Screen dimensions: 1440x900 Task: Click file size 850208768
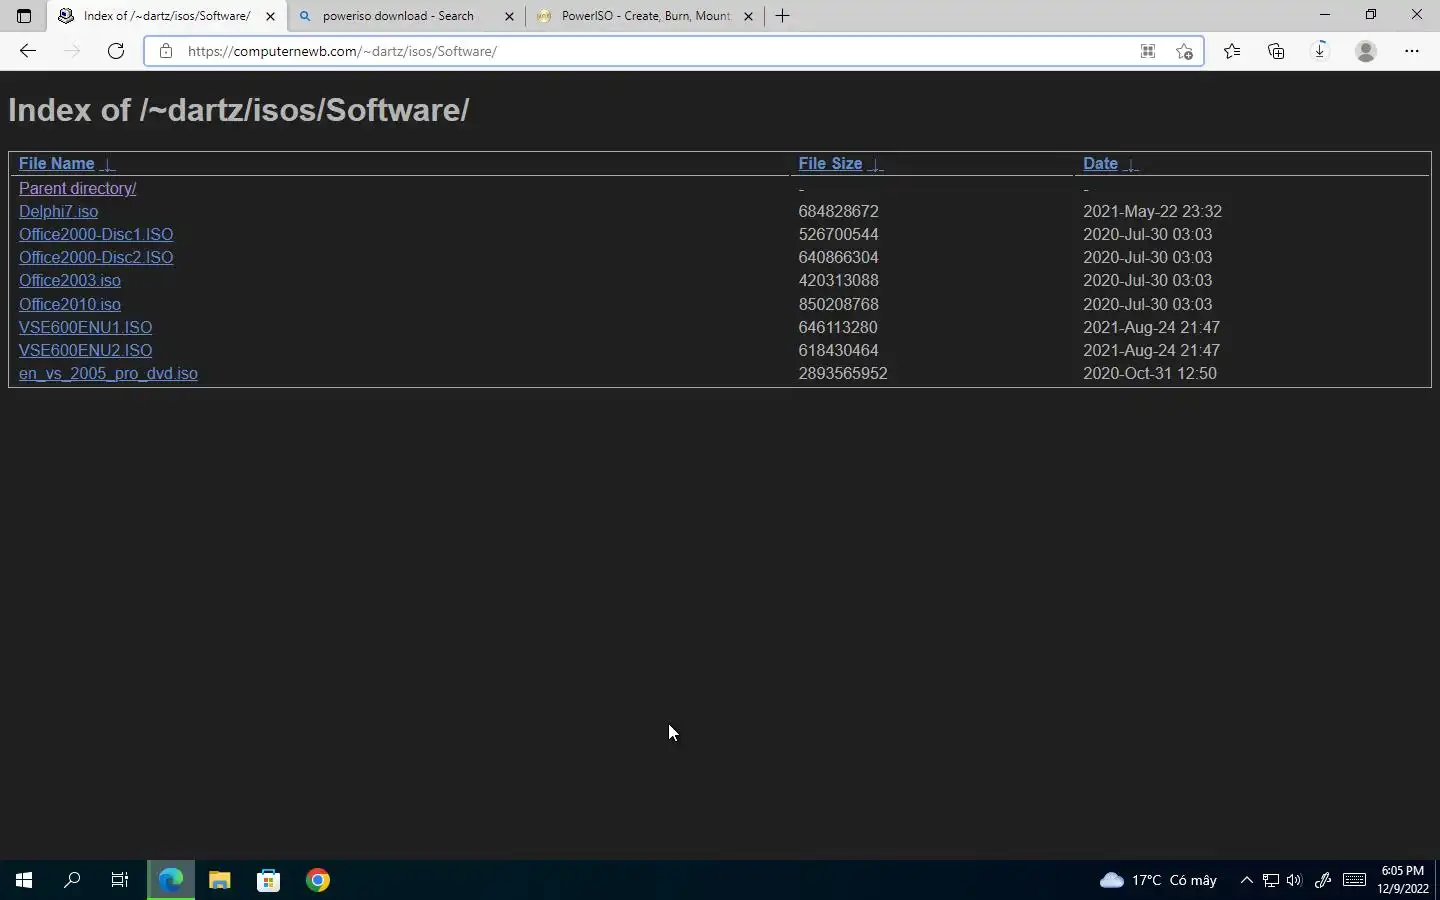(838, 304)
